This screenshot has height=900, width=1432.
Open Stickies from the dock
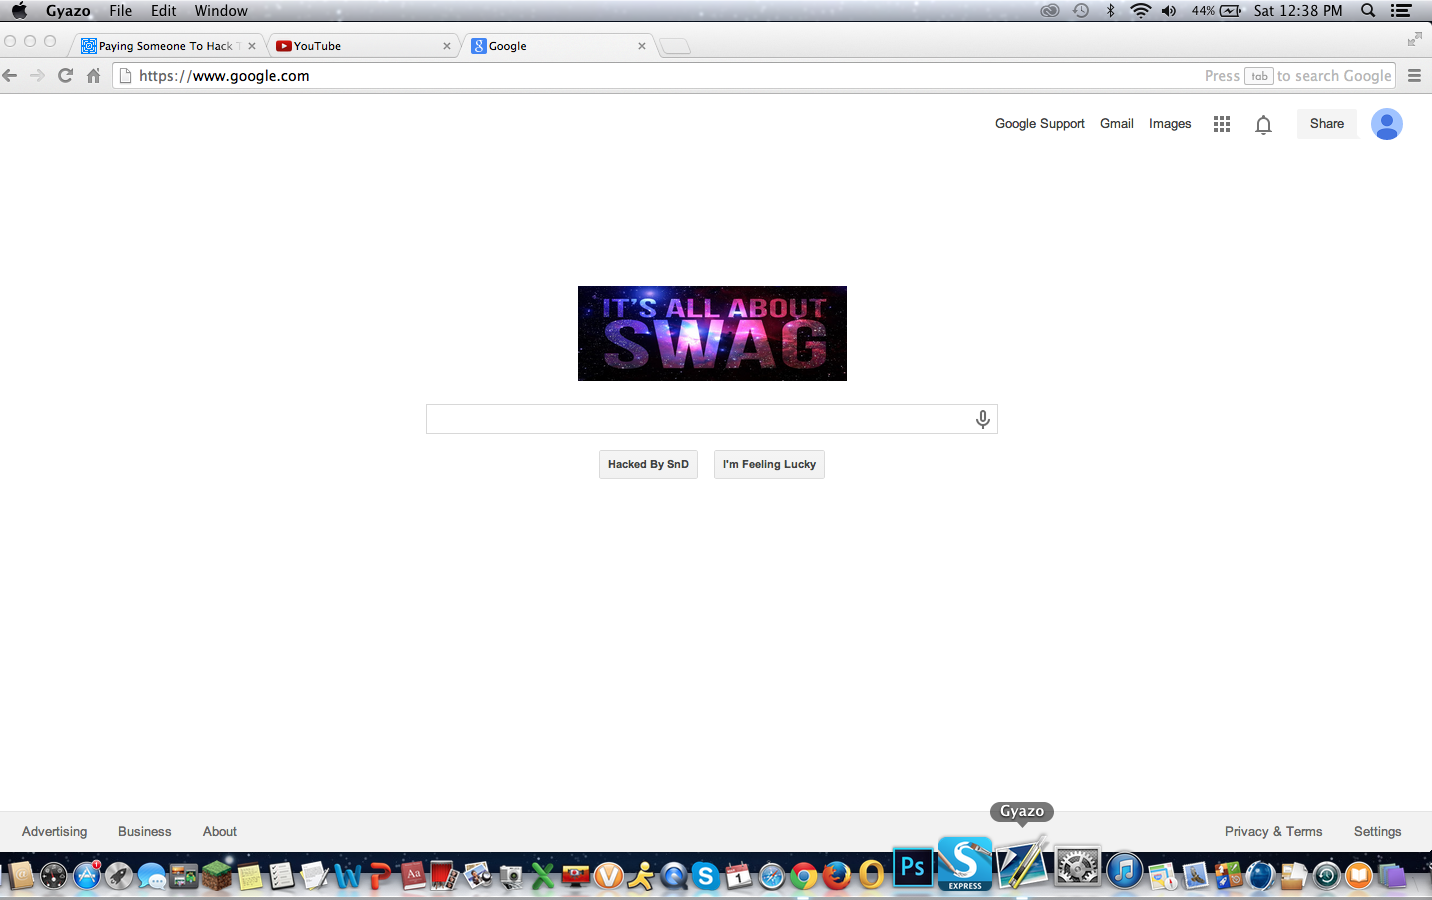[250, 876]
